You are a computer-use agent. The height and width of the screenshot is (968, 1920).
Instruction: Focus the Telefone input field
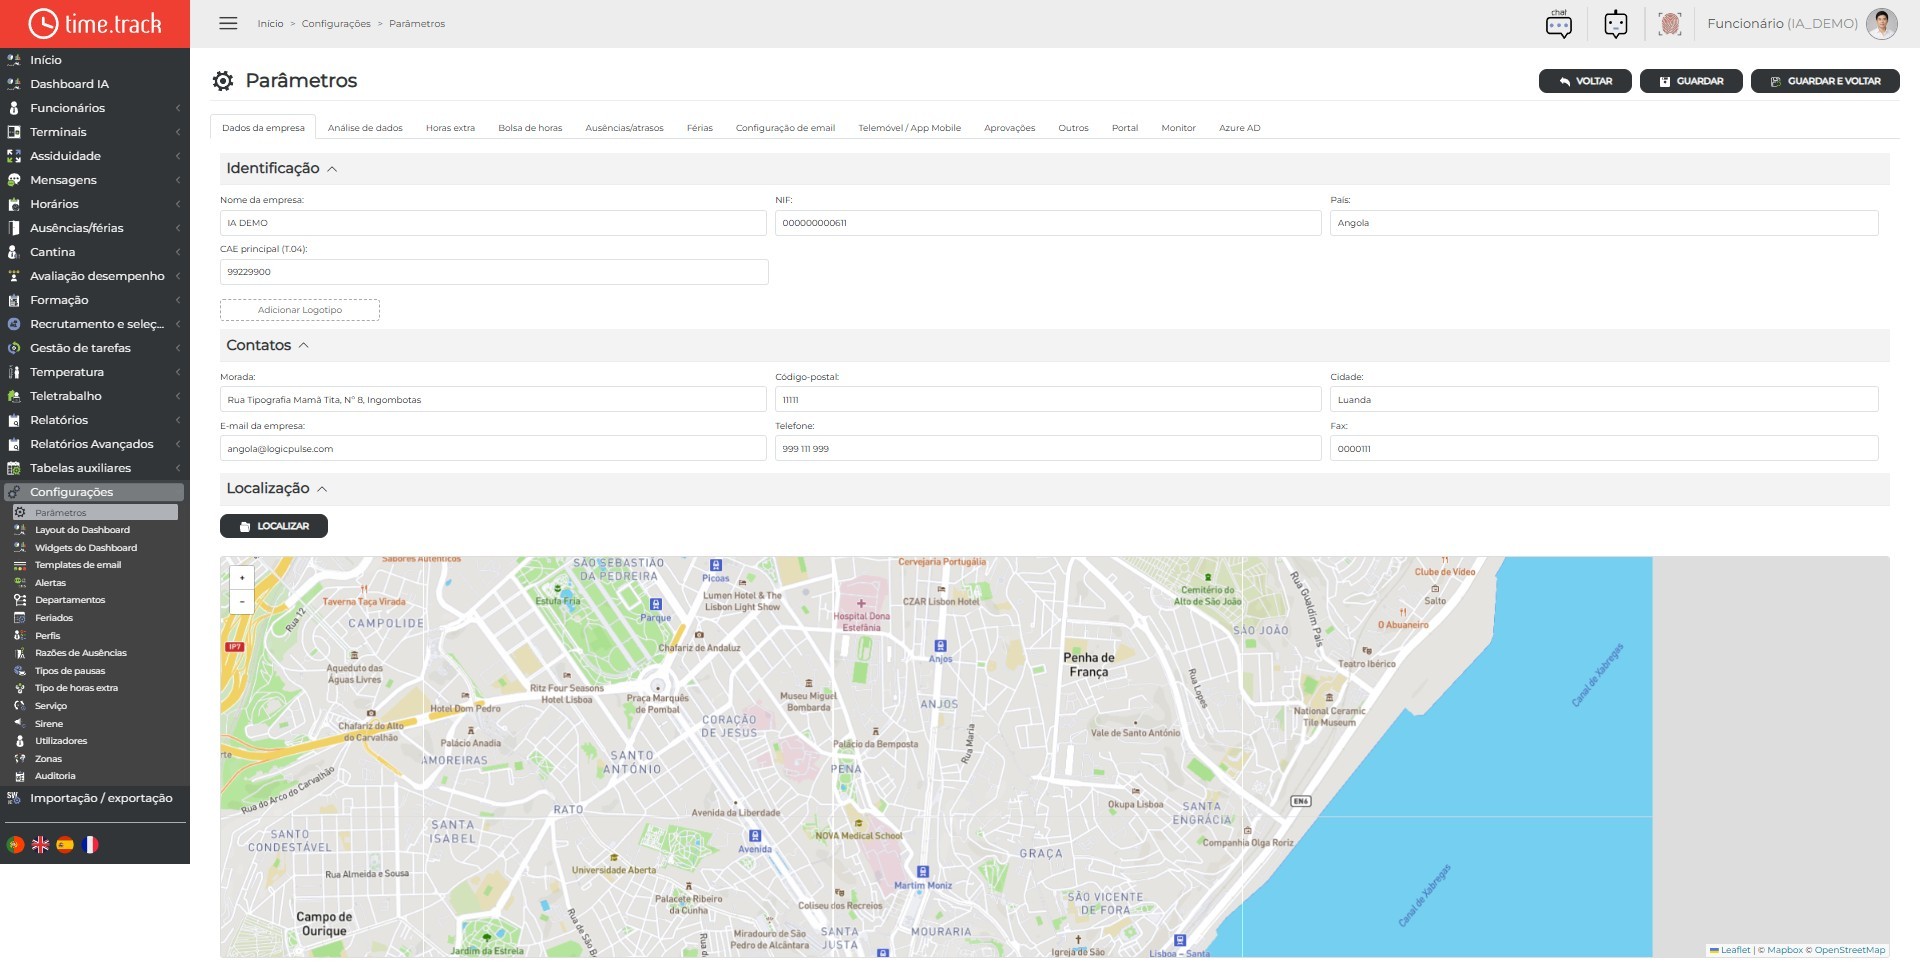pos(1048,449)
